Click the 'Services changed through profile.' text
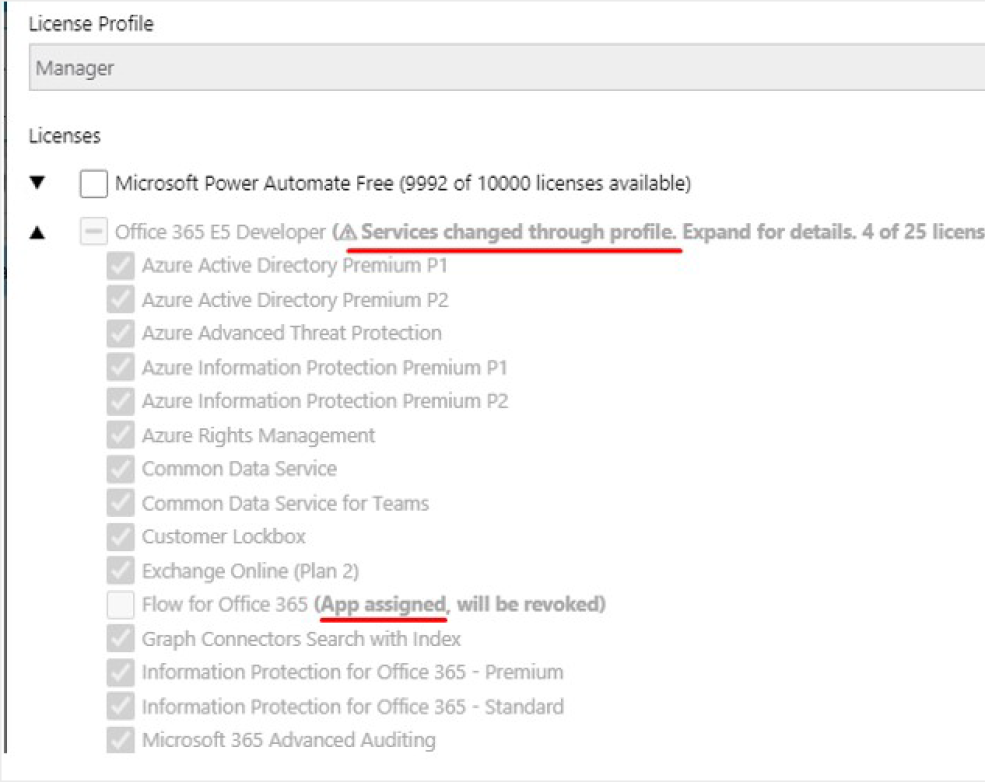Screen dimensions: 985x782 pos(518,232)
